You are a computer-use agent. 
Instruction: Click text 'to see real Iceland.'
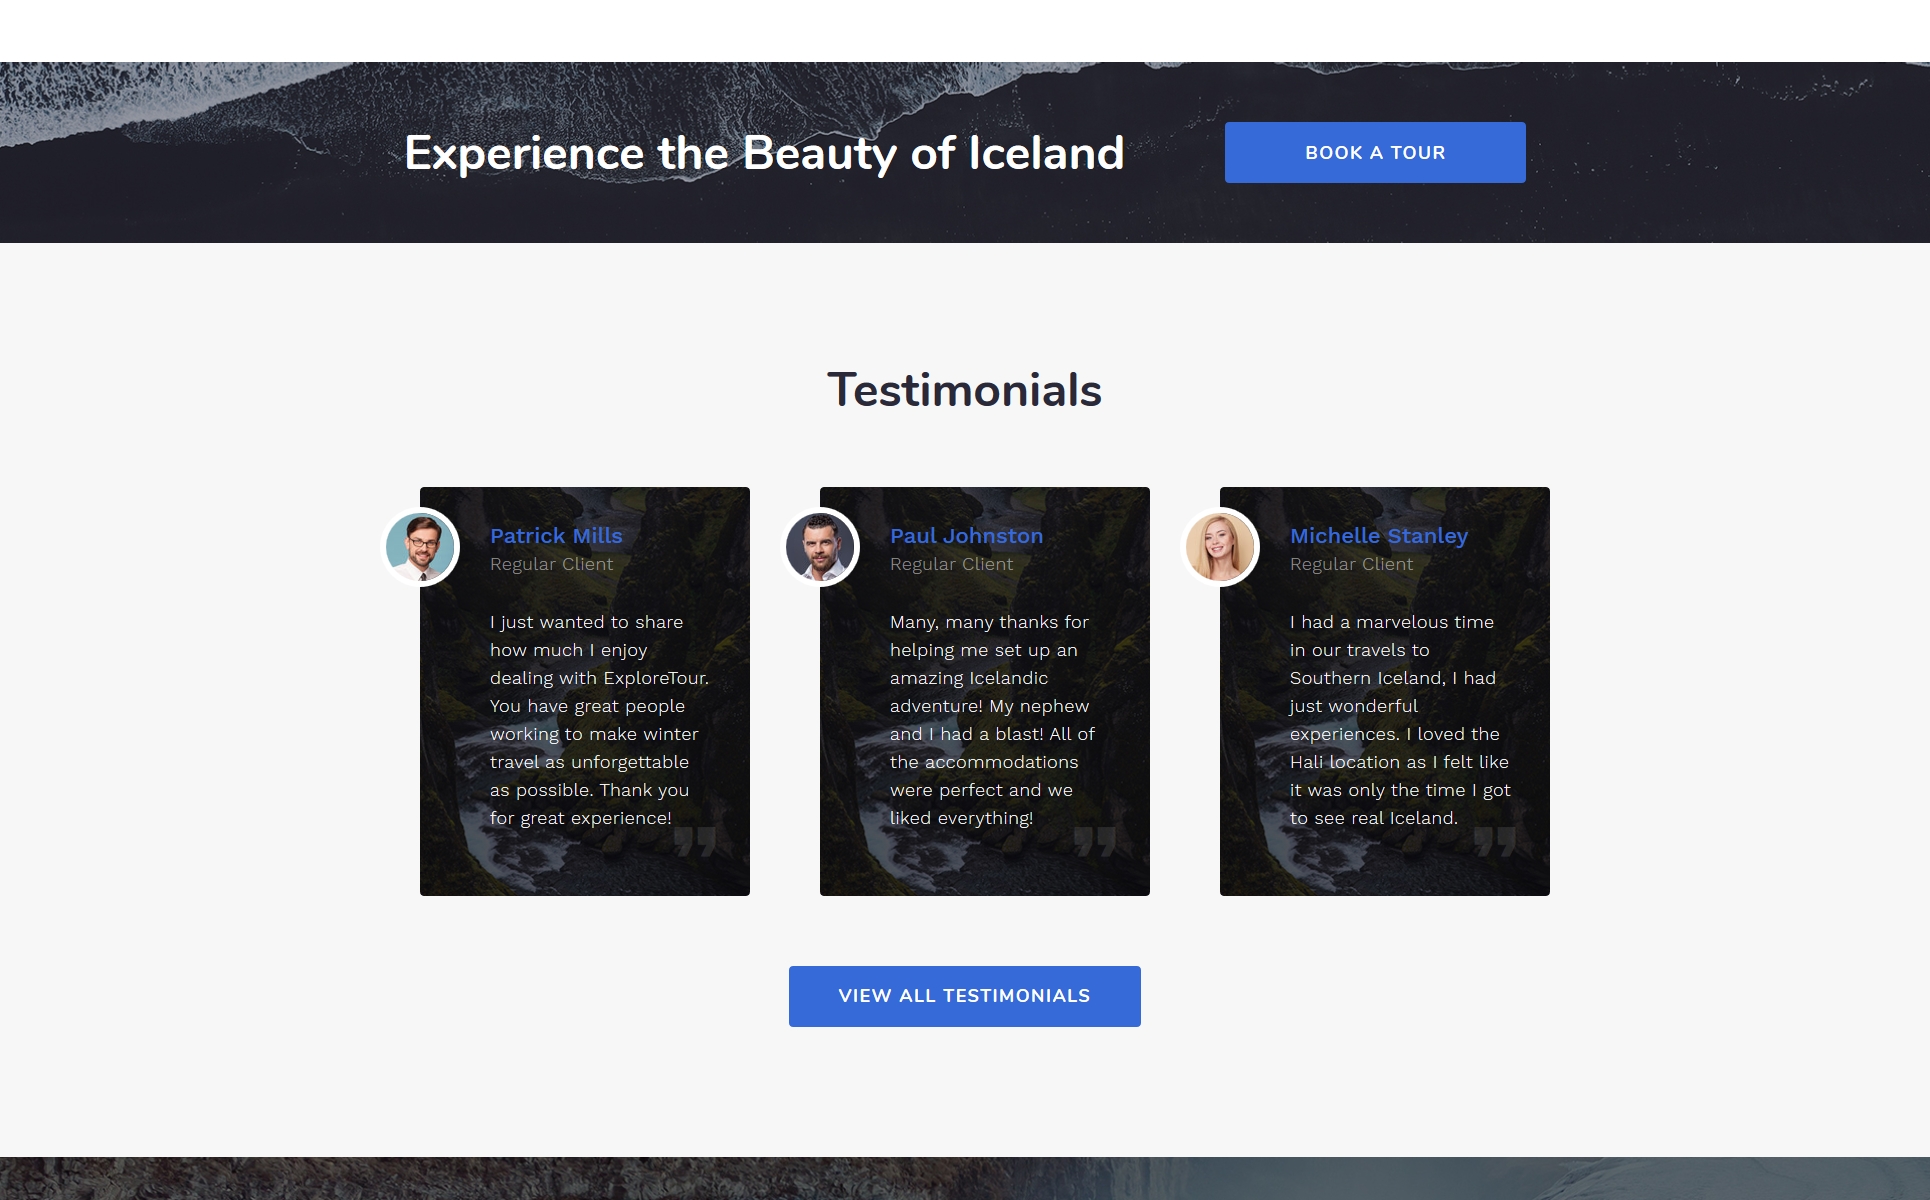pos(1374,818)
